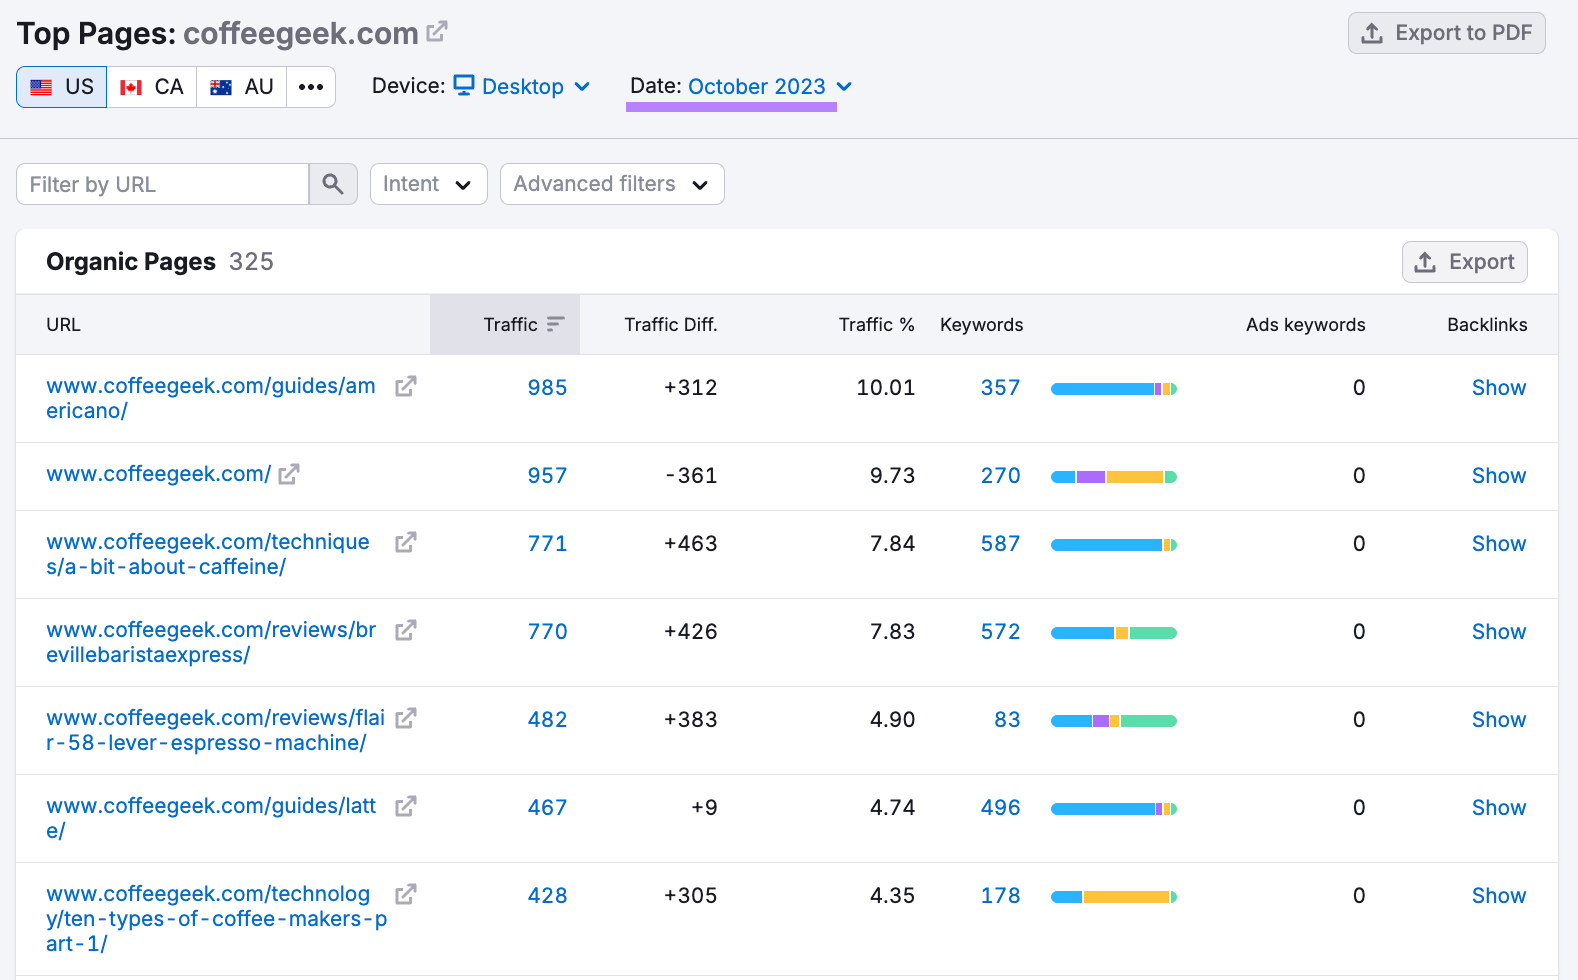Viewport: 1578px width, 980px height.
Task: Expand the Intent filter dropdown
Action: pos(428,184)
